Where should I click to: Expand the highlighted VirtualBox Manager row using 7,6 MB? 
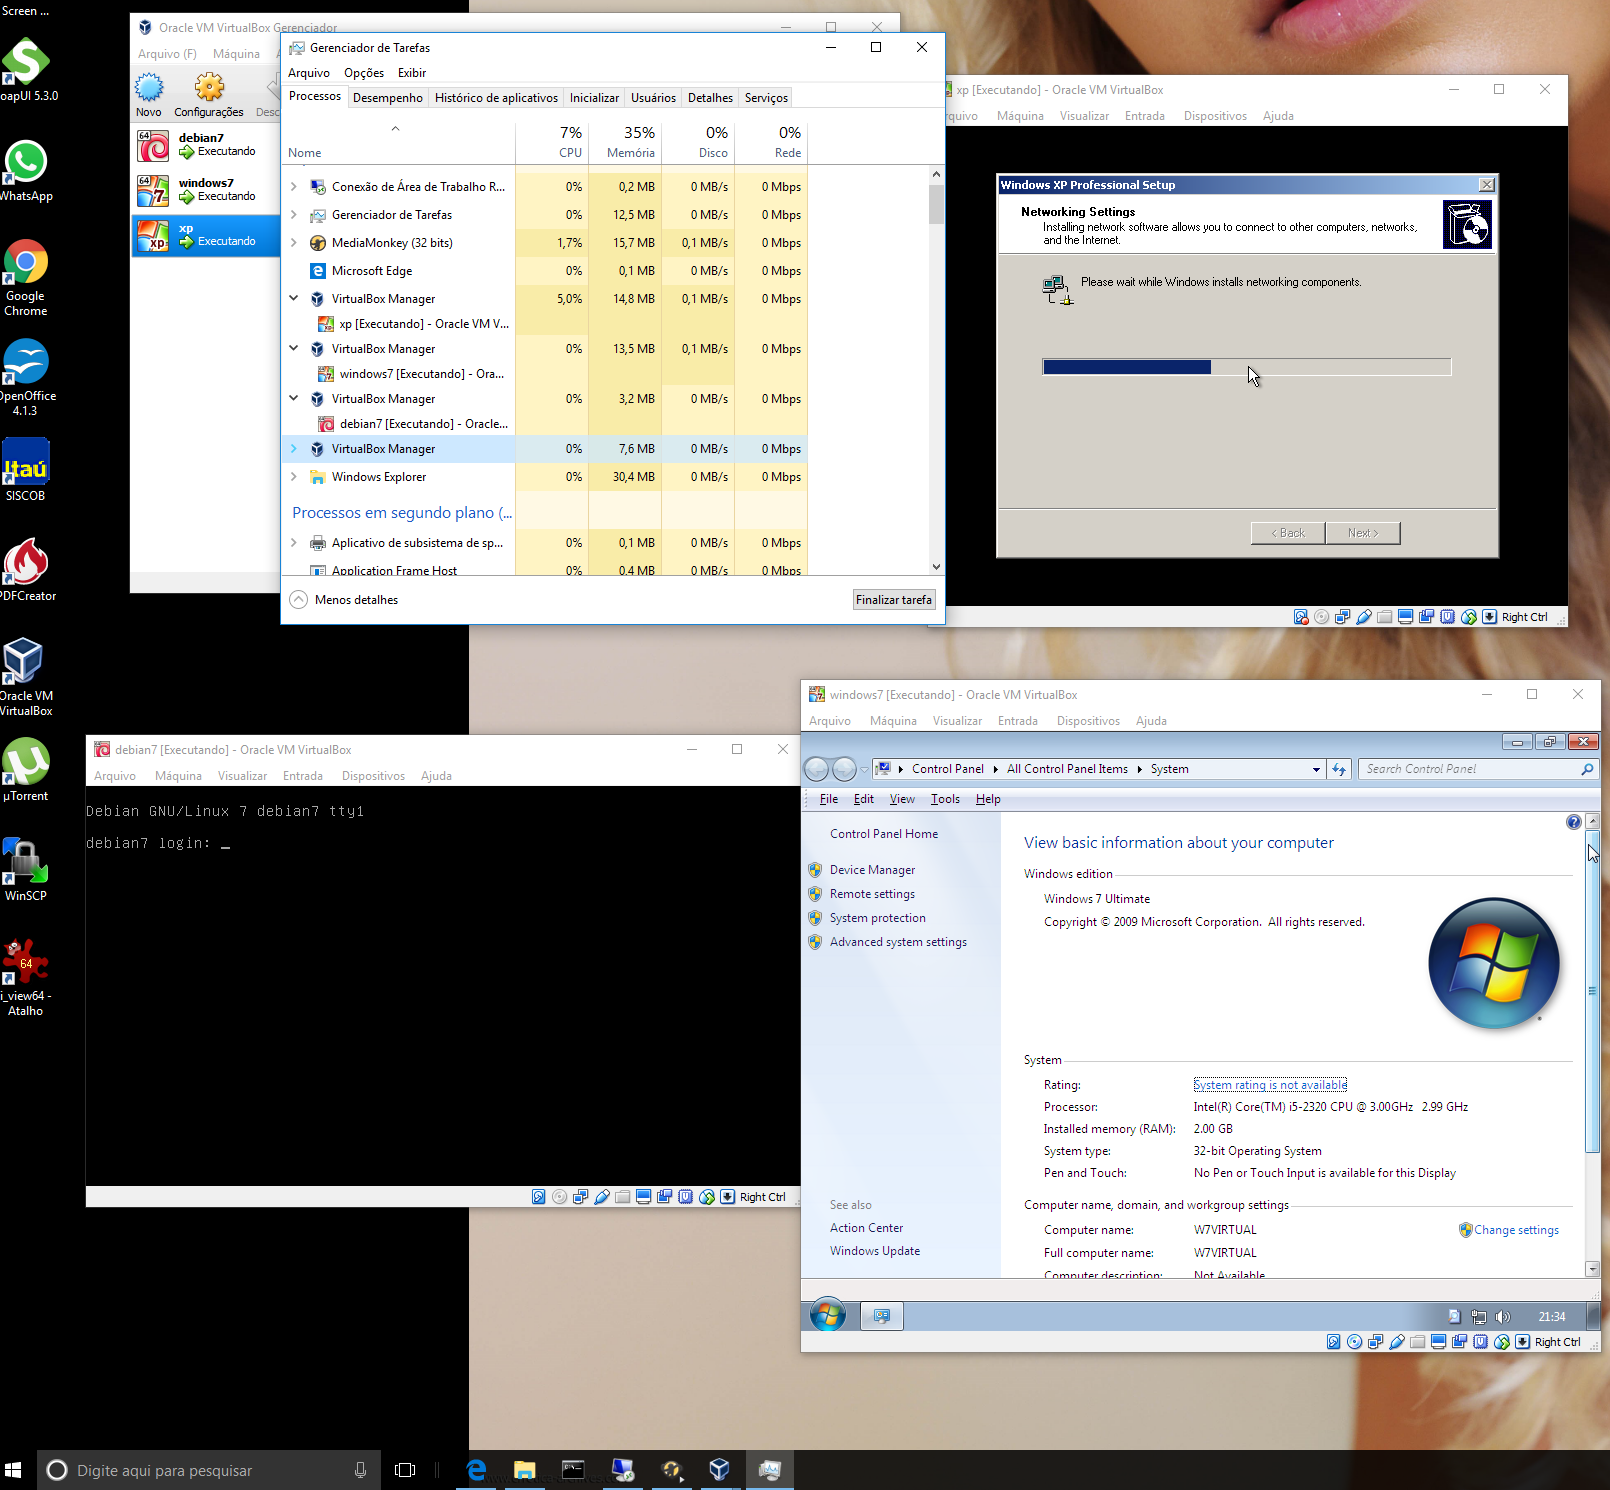[294, 449]
